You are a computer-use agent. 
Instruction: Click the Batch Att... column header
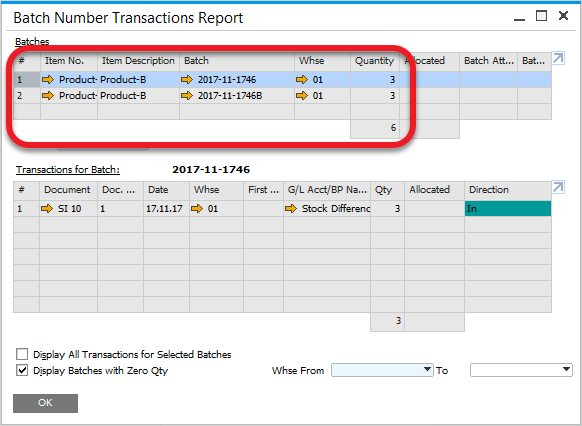(488, 61)
